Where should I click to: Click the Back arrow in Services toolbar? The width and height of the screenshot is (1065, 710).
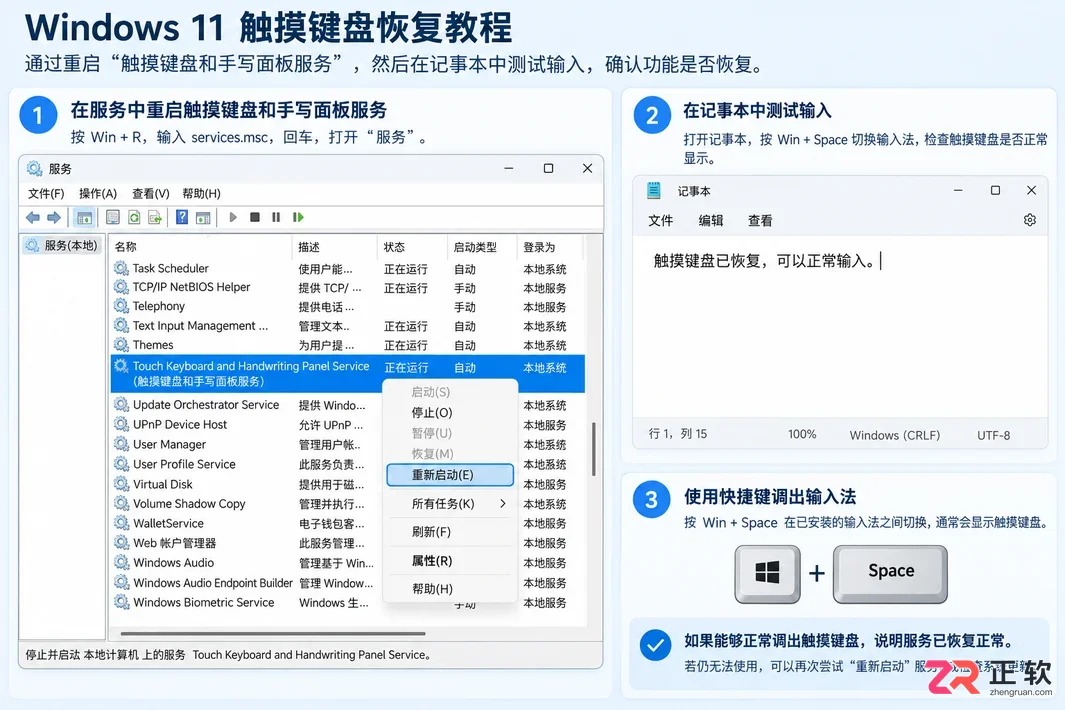pyautogui.click(x=32, y=217)
